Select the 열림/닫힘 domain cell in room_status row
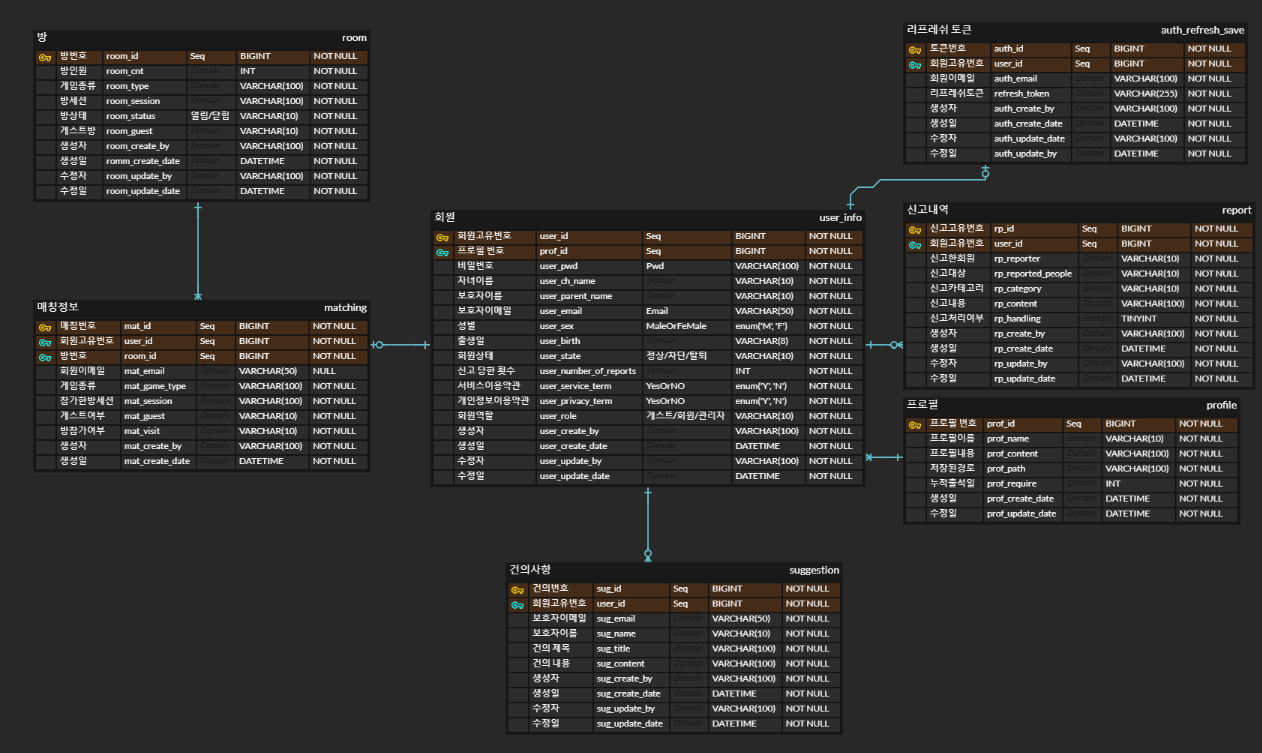 pyautogui.click(x=212, y=116)
